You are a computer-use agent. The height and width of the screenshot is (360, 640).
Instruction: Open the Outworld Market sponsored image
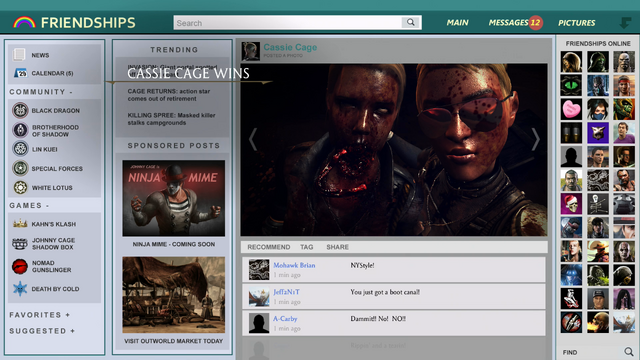pyautogui.click(x=173, y=295)
